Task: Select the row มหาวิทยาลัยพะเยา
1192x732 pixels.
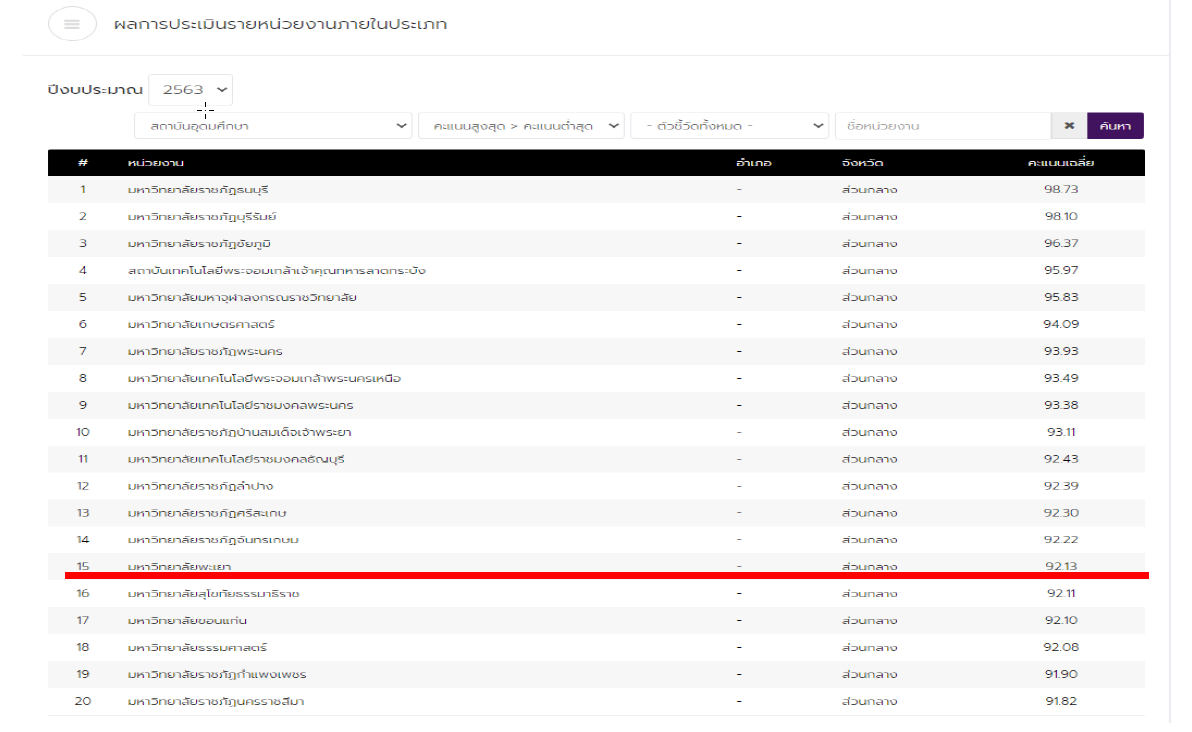Action: click(x=596, y=566)
